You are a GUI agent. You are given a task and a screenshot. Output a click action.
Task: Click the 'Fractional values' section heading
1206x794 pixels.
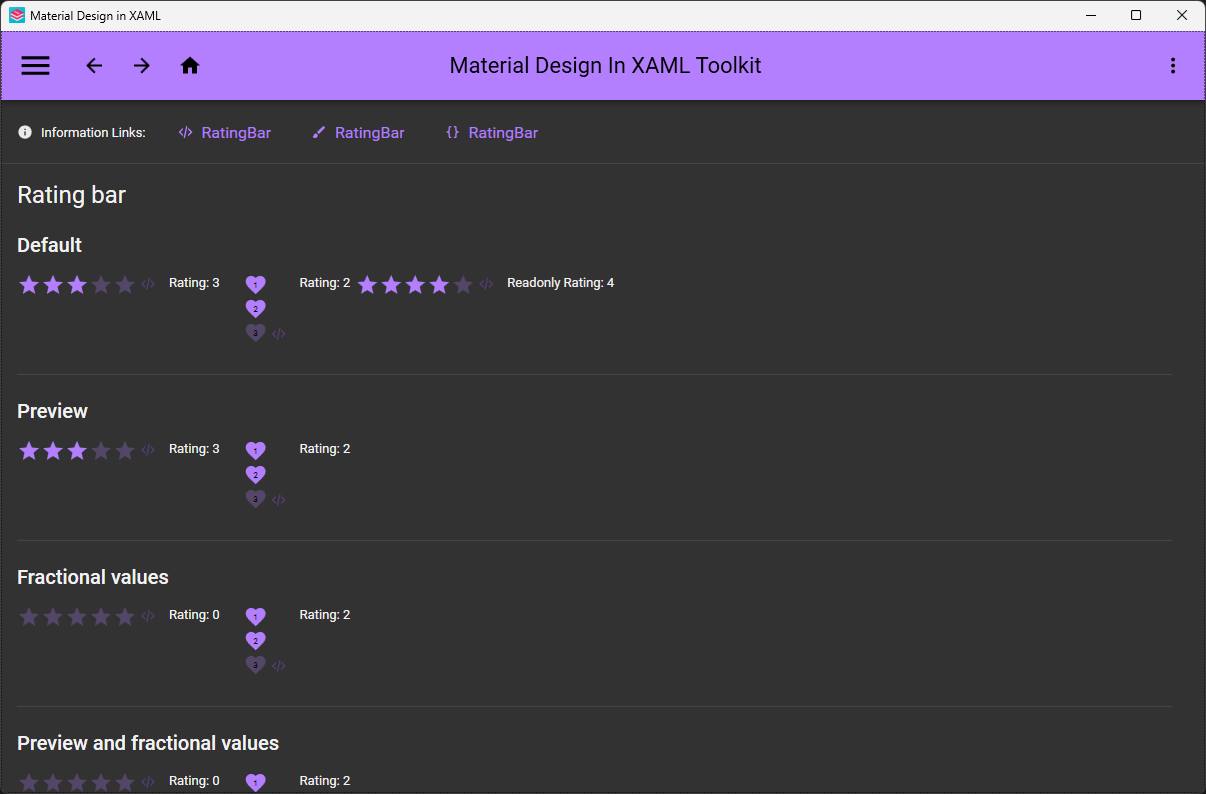tap(93, 577)
